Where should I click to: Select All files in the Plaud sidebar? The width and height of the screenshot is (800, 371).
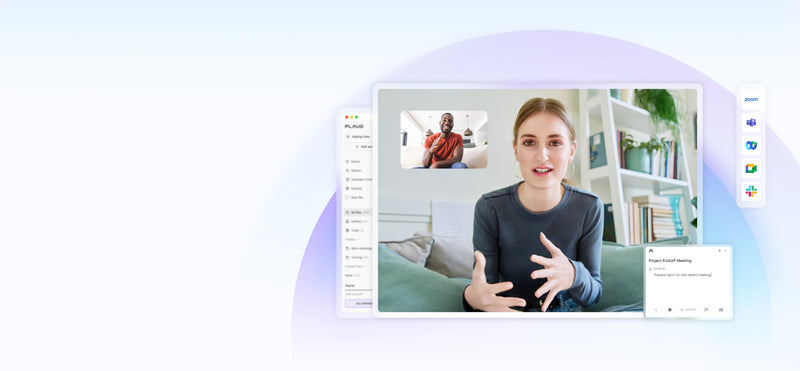(357, 212)
